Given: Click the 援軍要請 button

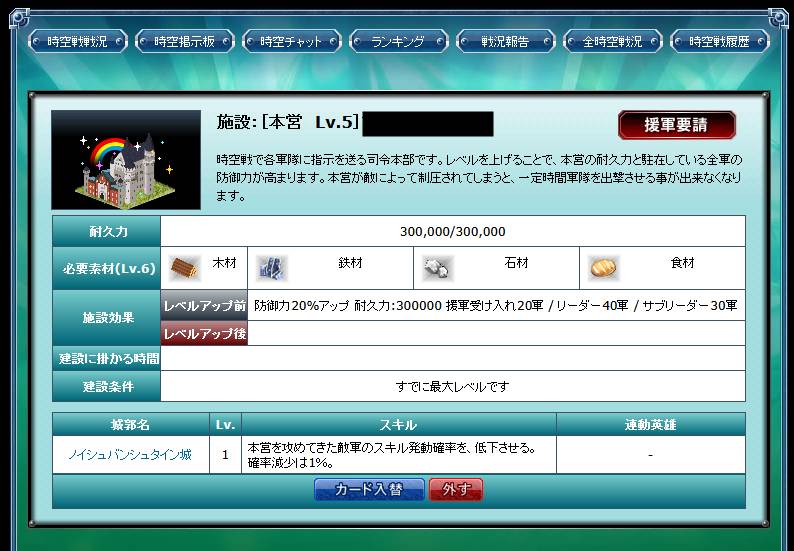Looking at the screenshot, I should click(677, 125).
